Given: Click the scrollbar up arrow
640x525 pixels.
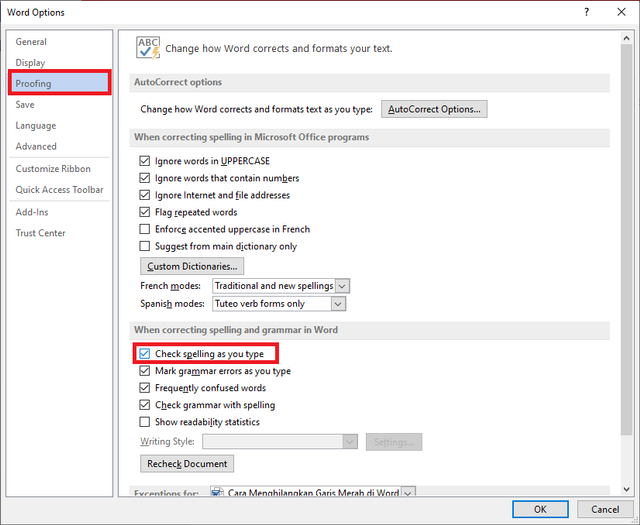Looking at the screenshot, I should 627,38.
